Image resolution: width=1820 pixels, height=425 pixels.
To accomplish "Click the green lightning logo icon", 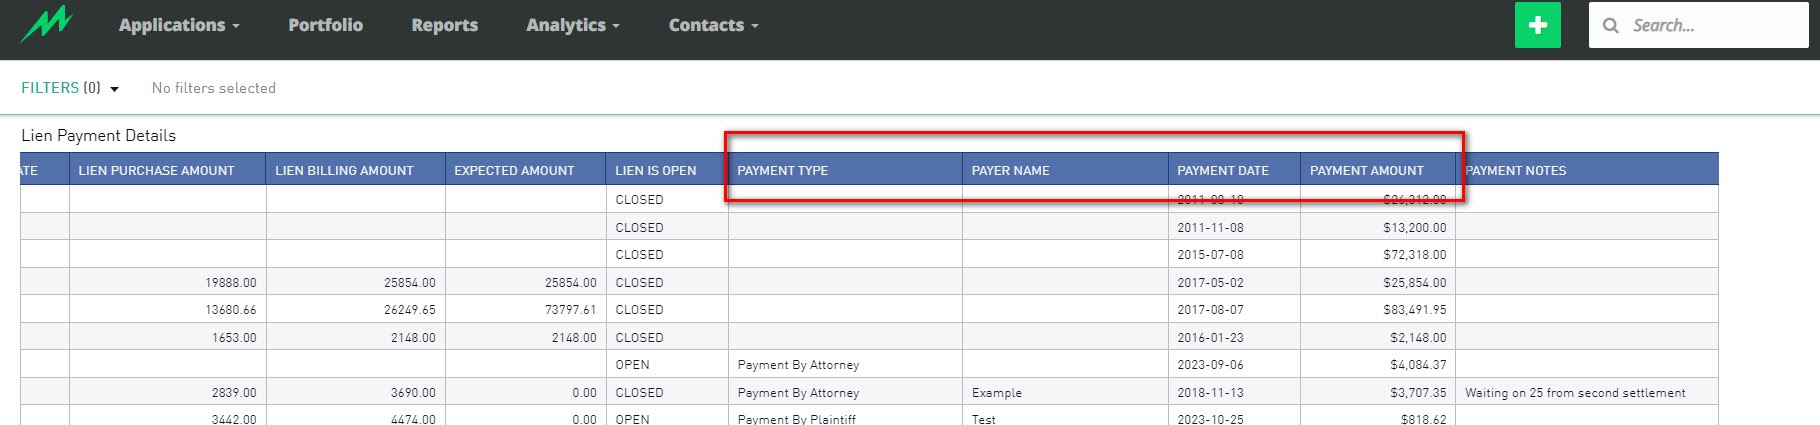I will click(x=47, y=24).
